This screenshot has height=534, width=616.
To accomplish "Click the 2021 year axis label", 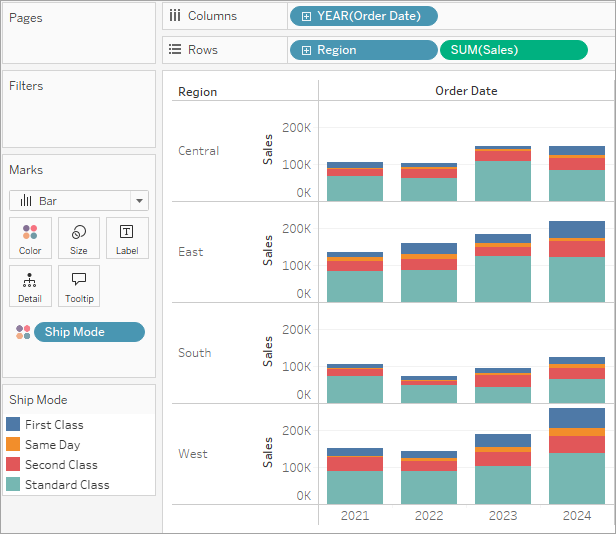I will (355, 516).
